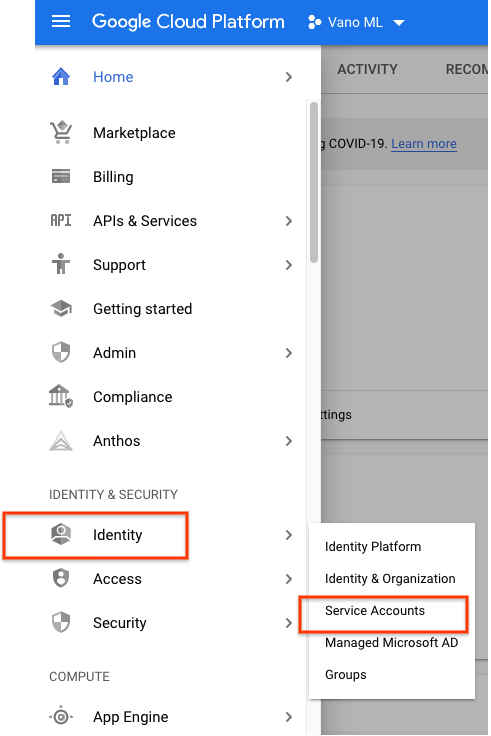Click the Support person icon

tap(61, 264)
